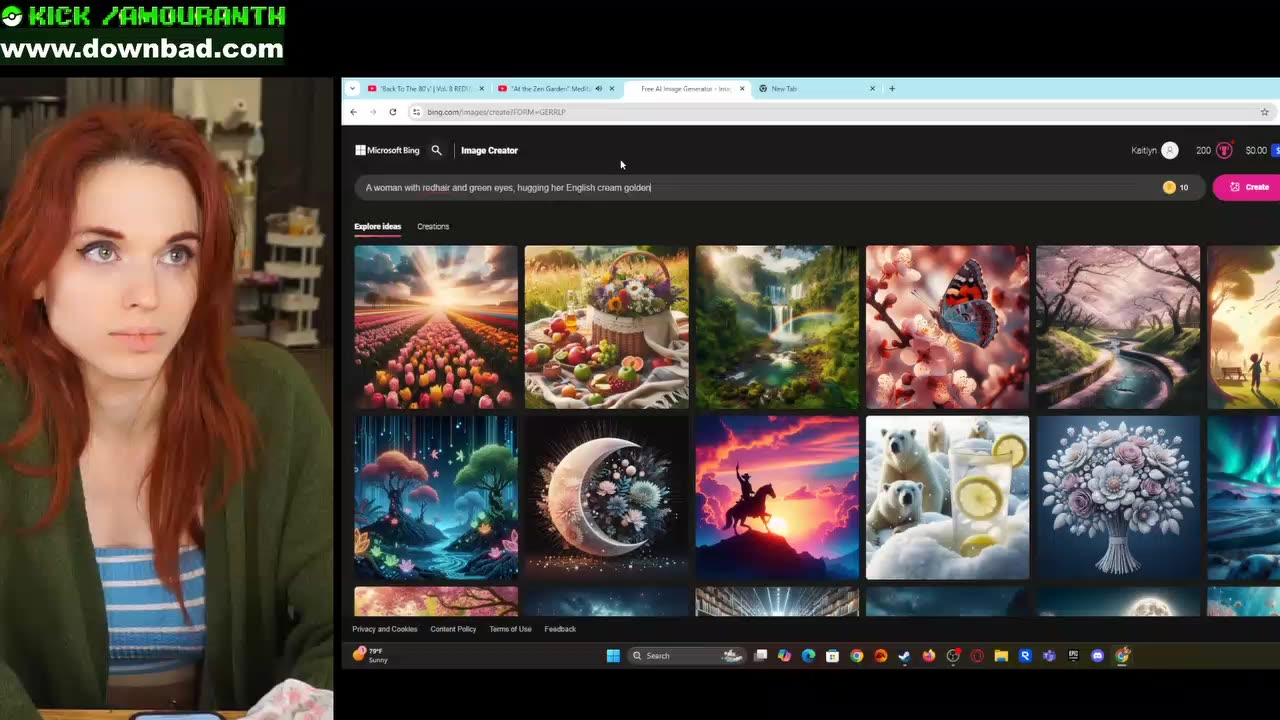Open the polar bears lemonade image

tap(948, 498)
